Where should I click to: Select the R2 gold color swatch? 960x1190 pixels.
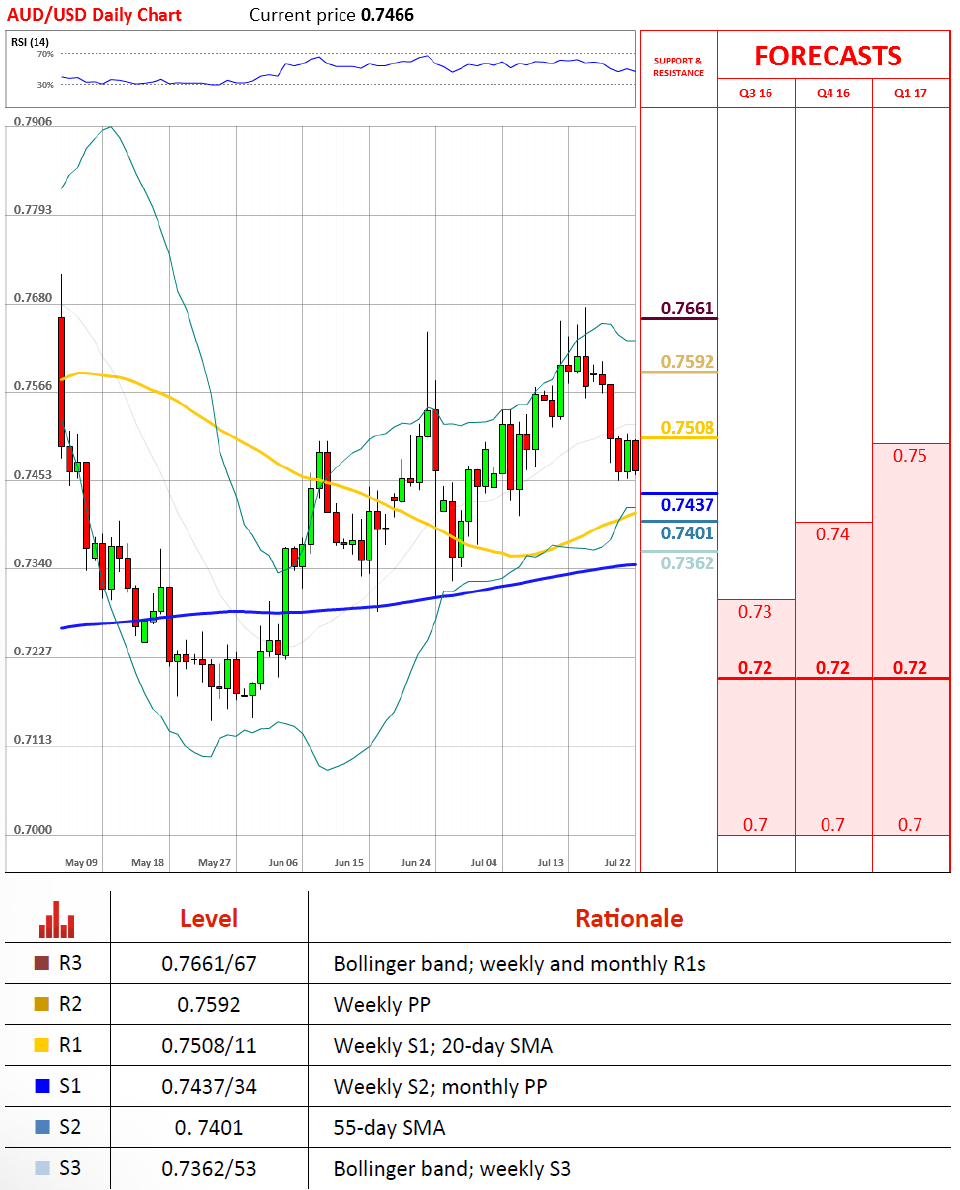pos(41,1005)
